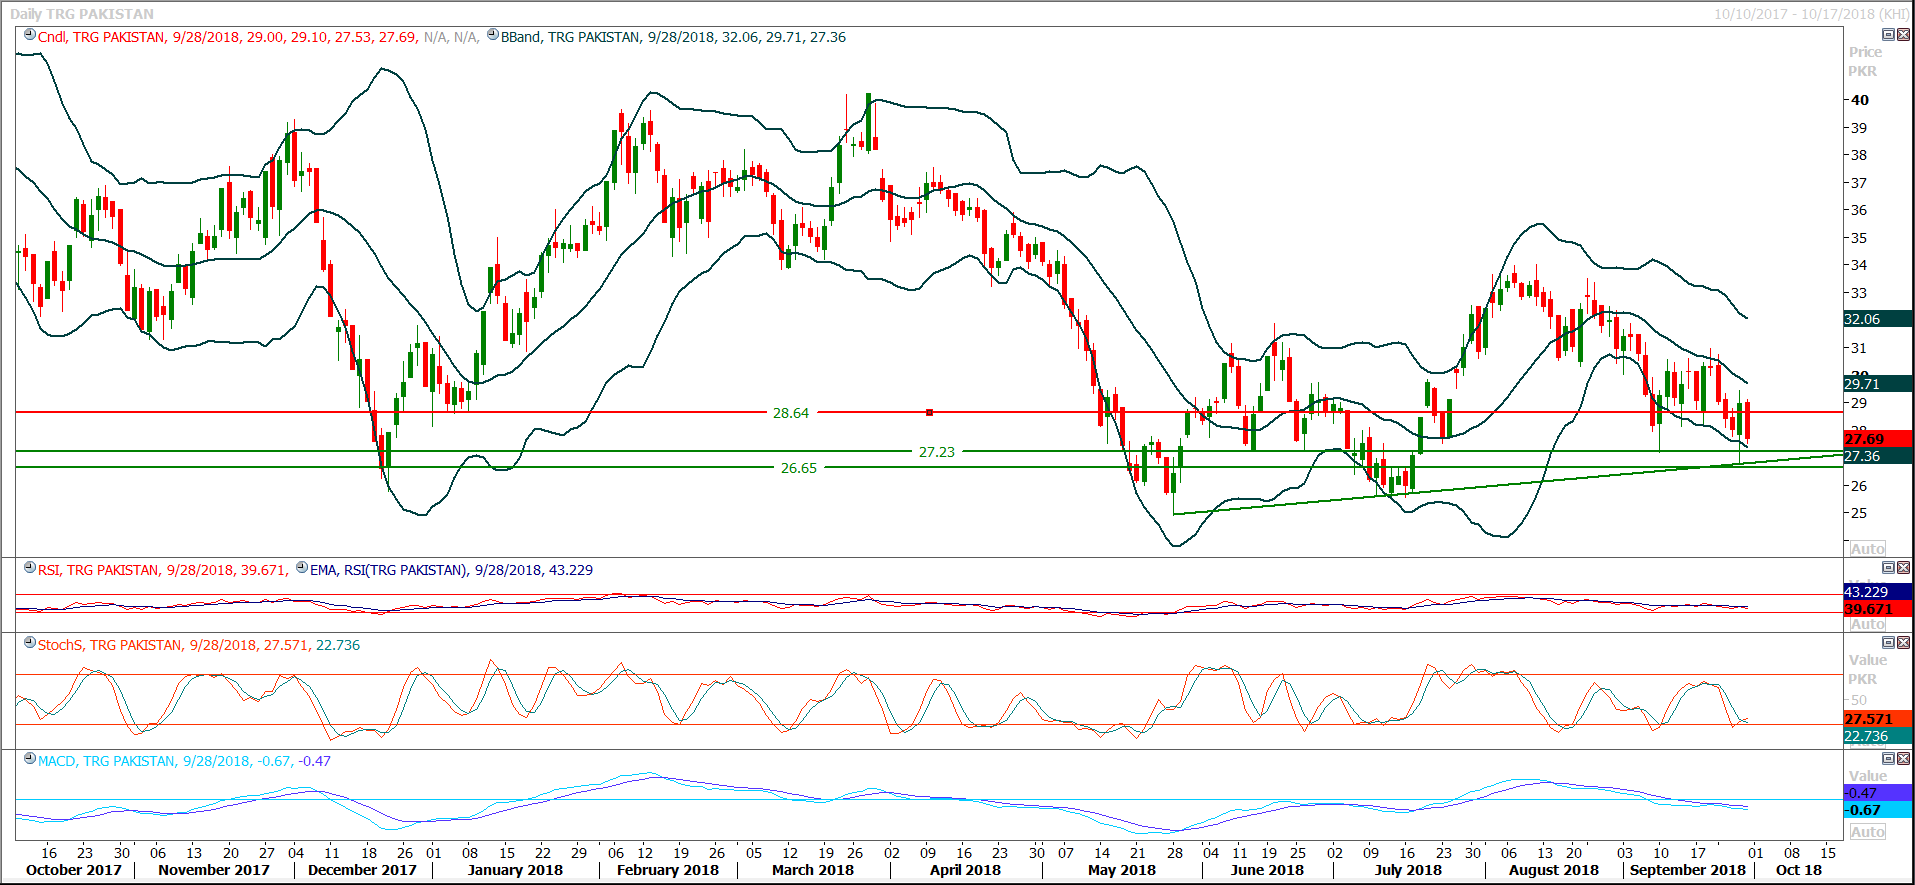This screenshot has width=1915, height=885.
Task: Click the clock icon beside BBand label
Action: [x=492, y=35]
